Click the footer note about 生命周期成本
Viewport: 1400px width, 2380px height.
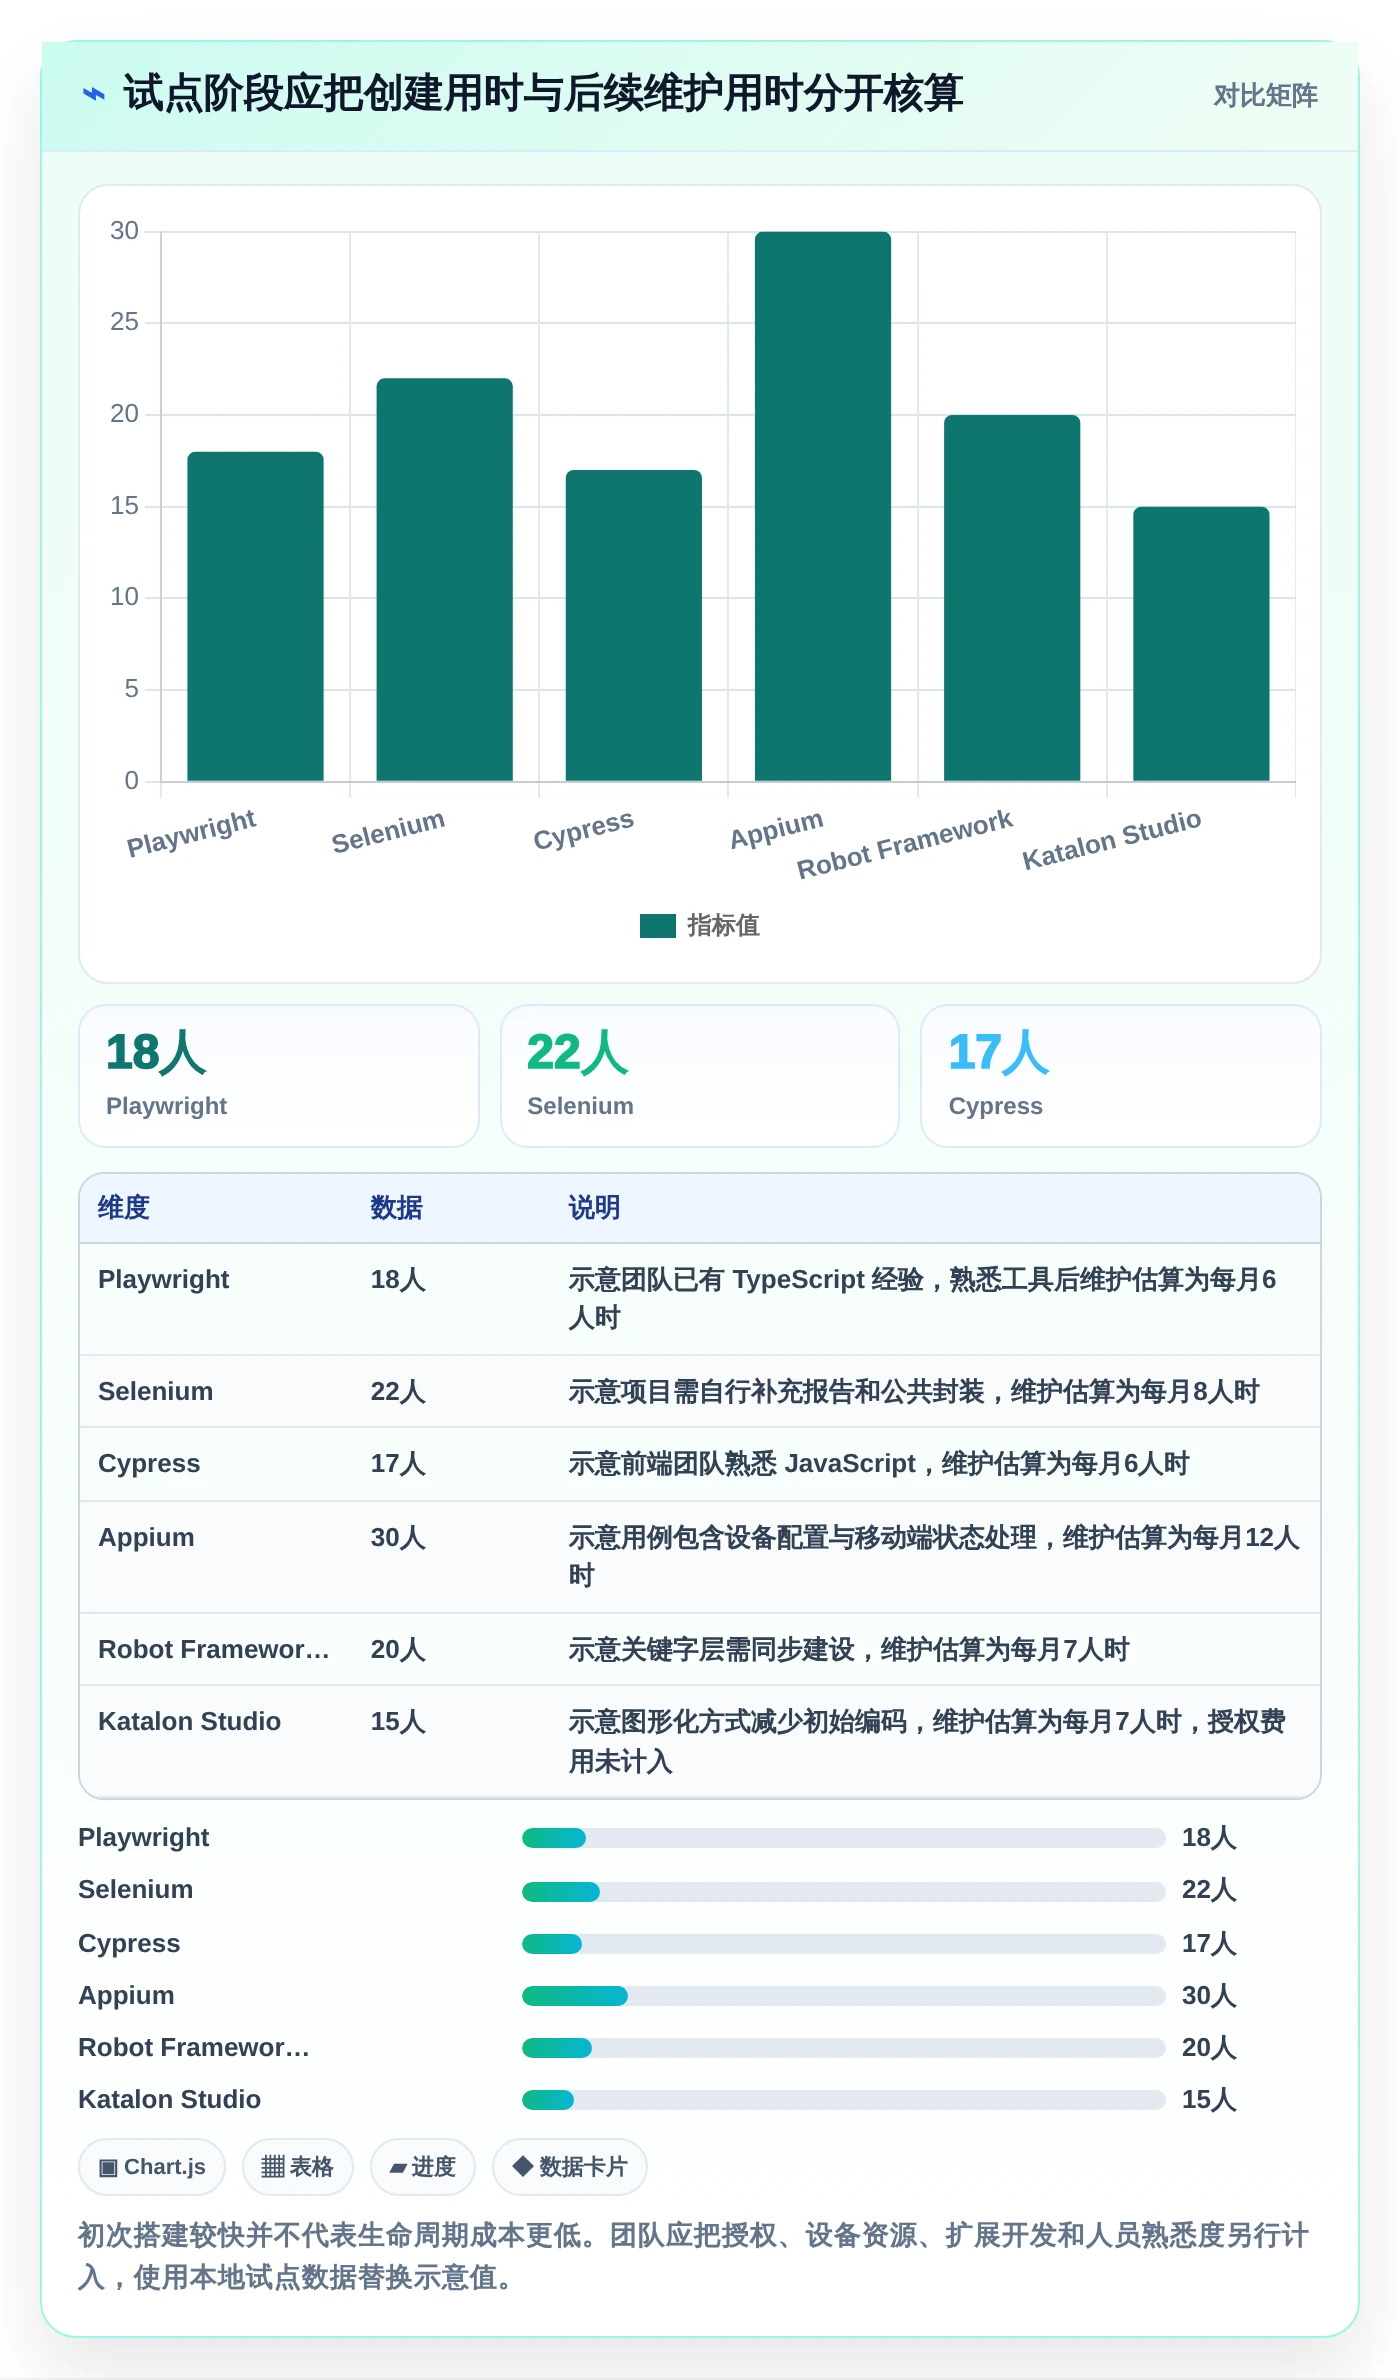694,2256
